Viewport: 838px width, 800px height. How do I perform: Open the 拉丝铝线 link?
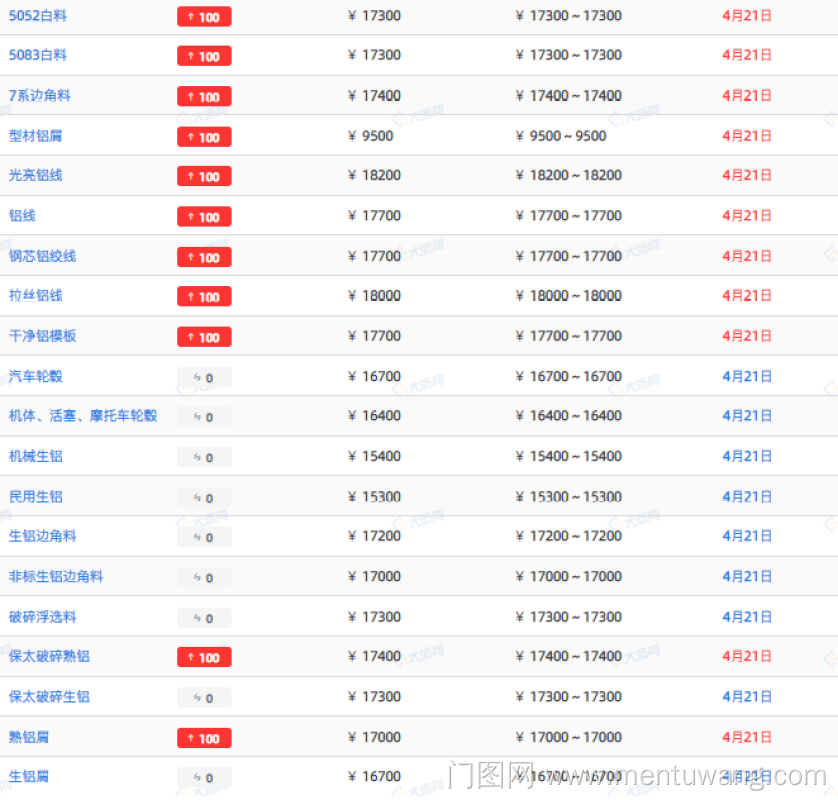(36, 296)
